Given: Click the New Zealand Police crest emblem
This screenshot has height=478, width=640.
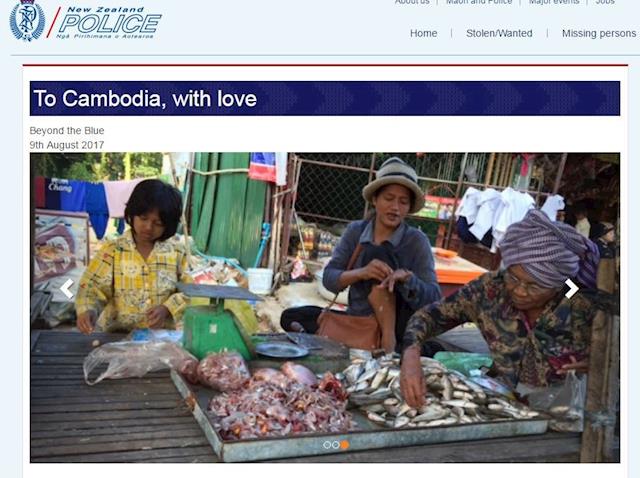Looking at the screenshot, I should pyautogui.click(x=27, y=20).
